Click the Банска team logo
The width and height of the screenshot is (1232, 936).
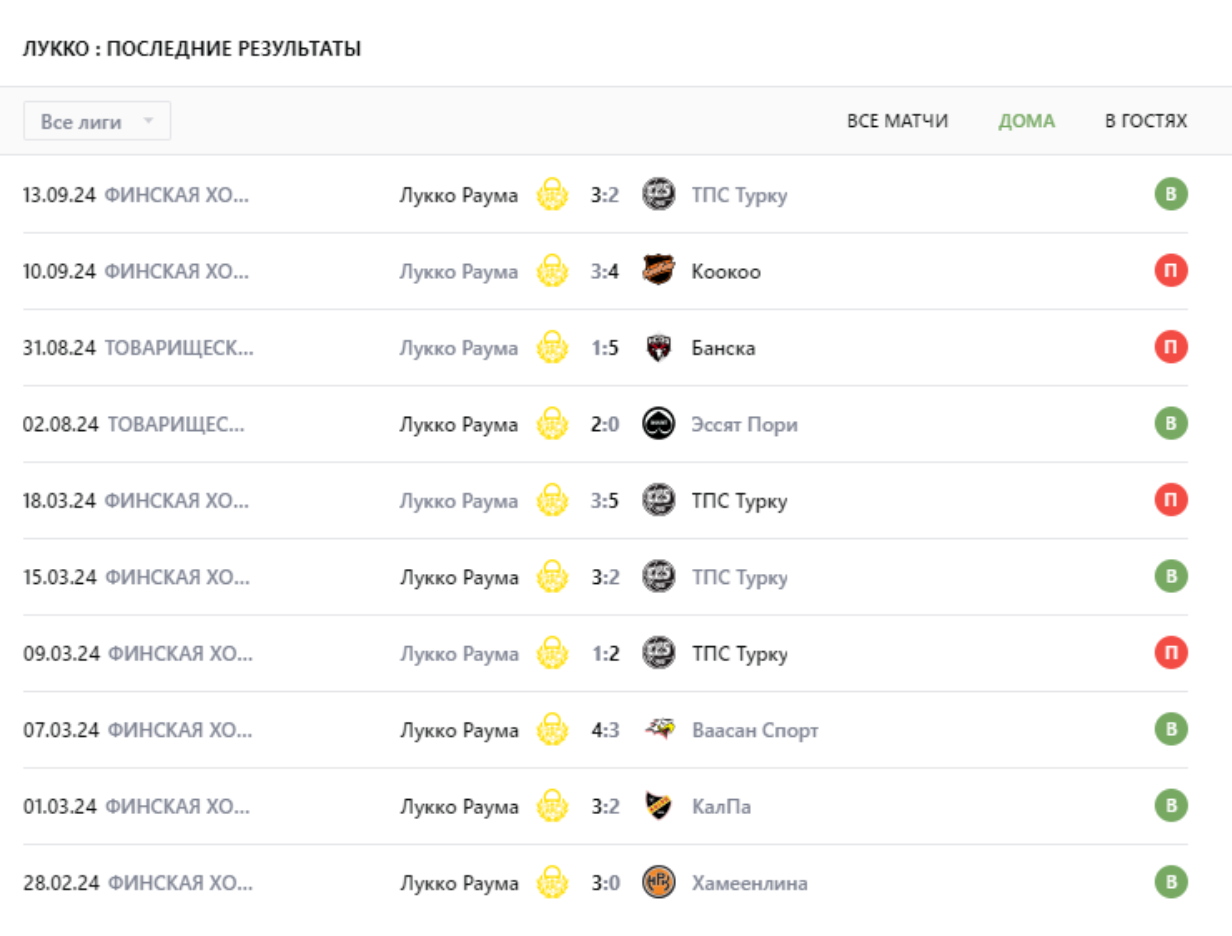[658, 348]
